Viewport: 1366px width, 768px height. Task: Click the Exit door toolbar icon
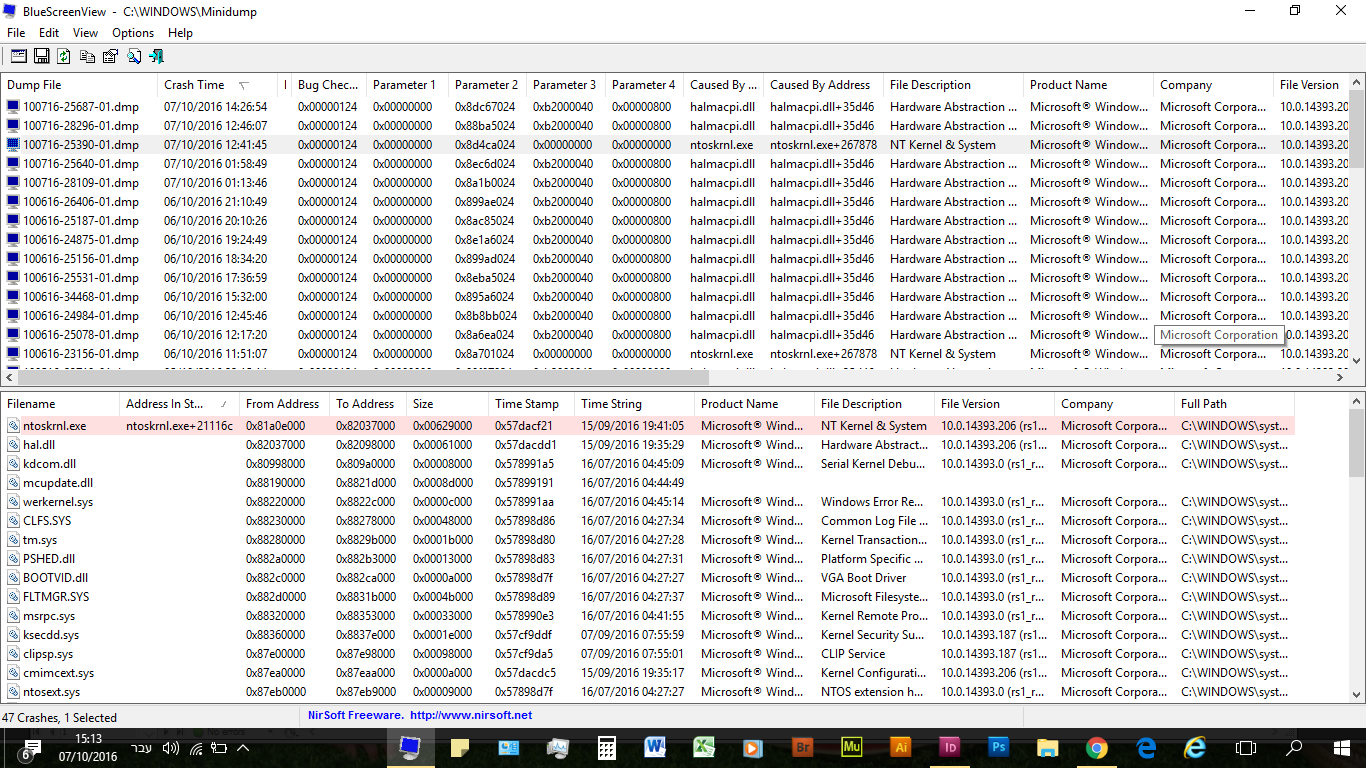[157, 56]
